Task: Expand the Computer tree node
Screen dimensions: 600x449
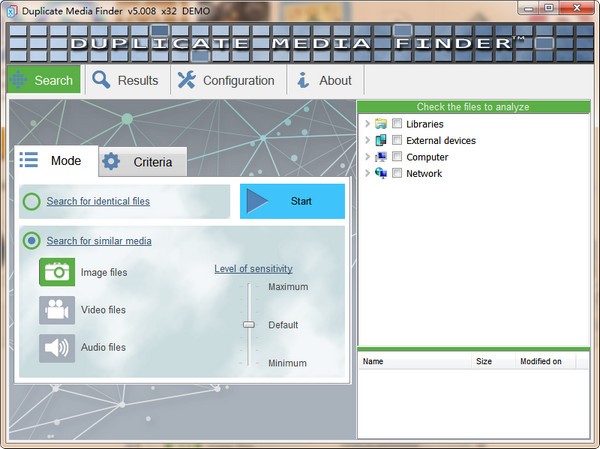Action: [367, 157]
